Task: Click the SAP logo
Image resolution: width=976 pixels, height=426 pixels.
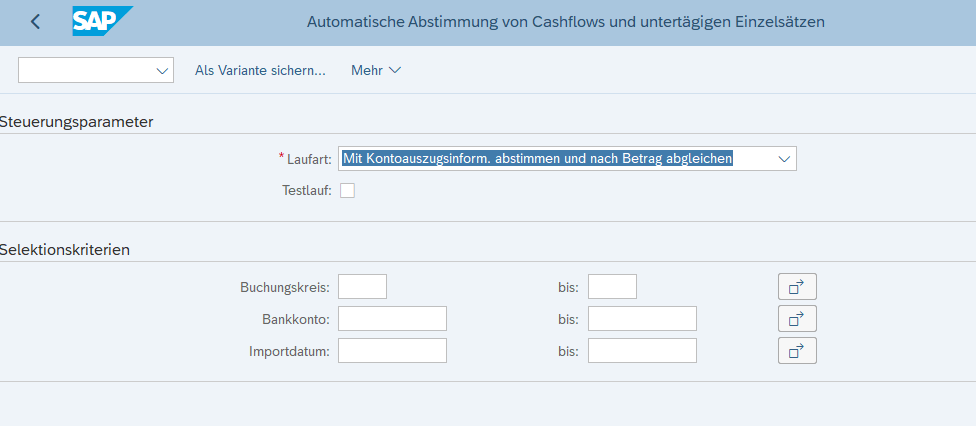Action: [x=102, y=21]
